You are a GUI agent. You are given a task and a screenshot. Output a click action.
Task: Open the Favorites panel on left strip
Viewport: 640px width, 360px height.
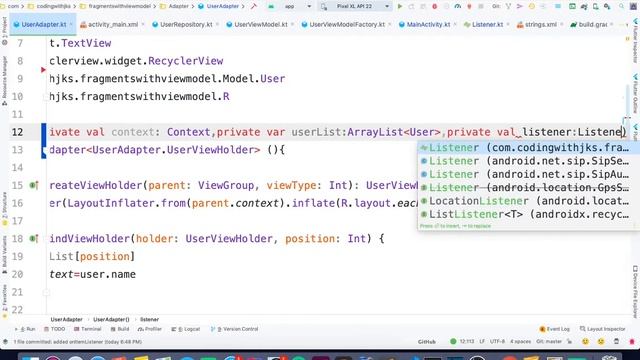coord(4,302)
